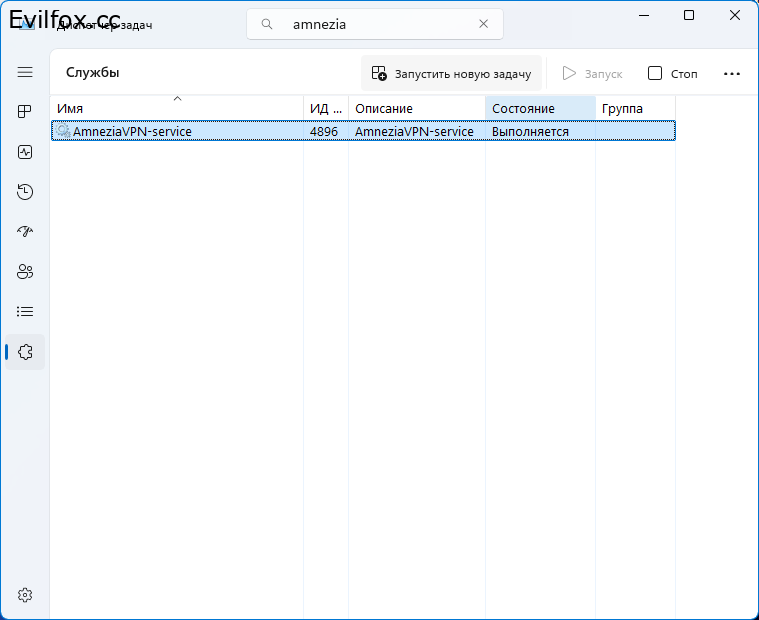Sort by the 'ИД' process ID column
This screenshot has height=620, width=759.
[x=325, y=108]
